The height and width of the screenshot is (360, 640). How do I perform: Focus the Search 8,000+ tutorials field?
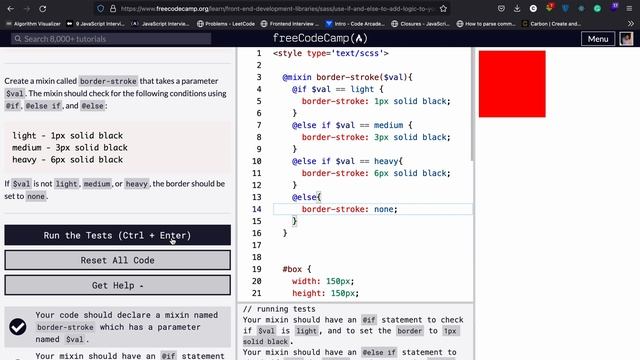pyautogui.click(x=111, y=39)
